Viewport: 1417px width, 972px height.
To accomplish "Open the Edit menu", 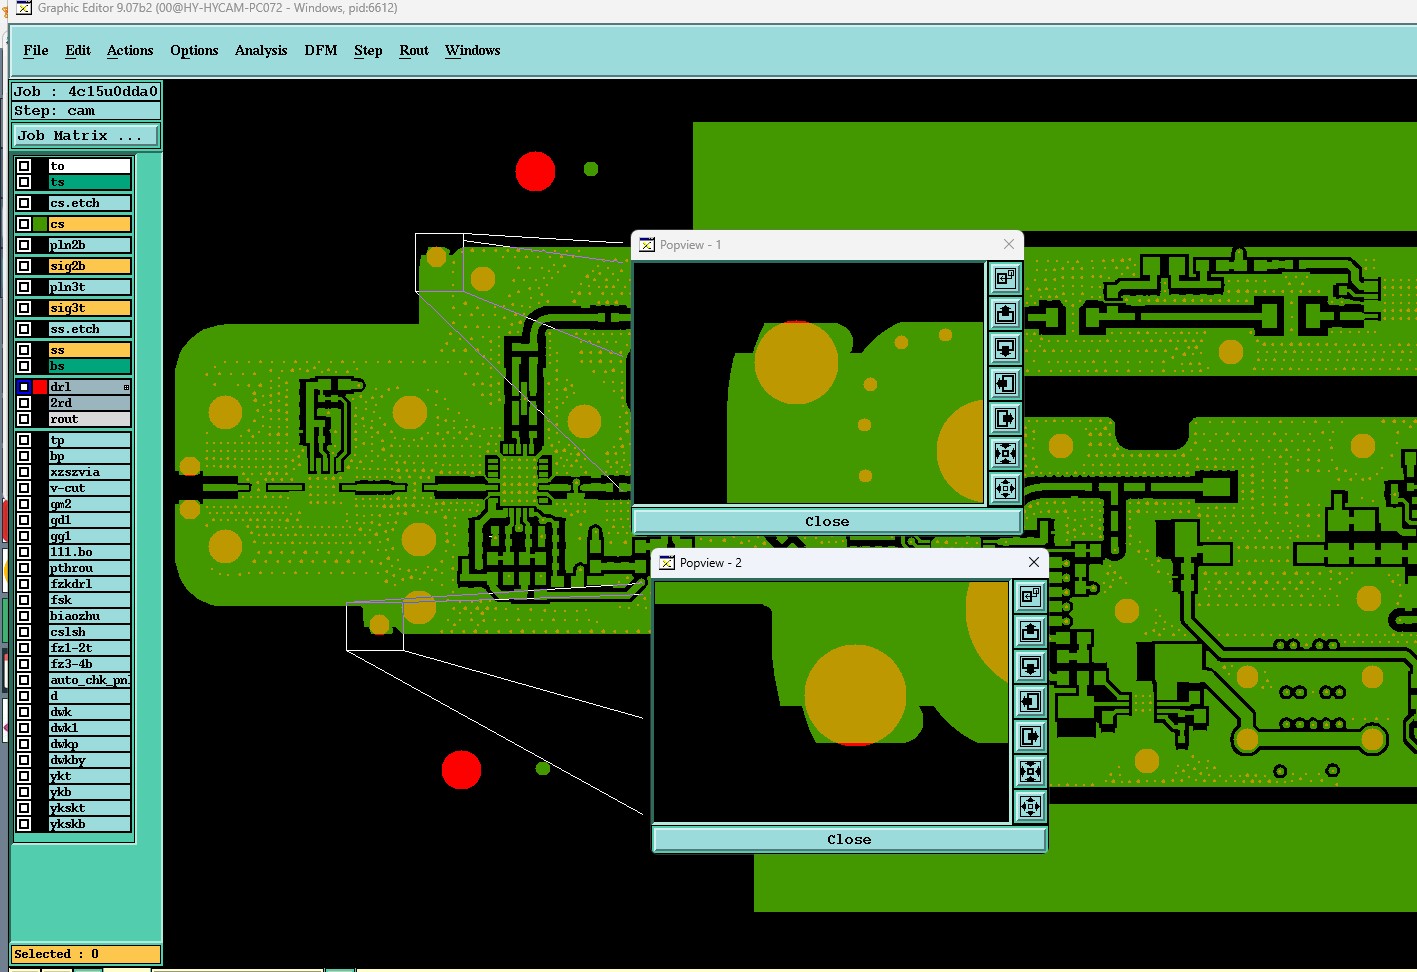I will point(78,50).
